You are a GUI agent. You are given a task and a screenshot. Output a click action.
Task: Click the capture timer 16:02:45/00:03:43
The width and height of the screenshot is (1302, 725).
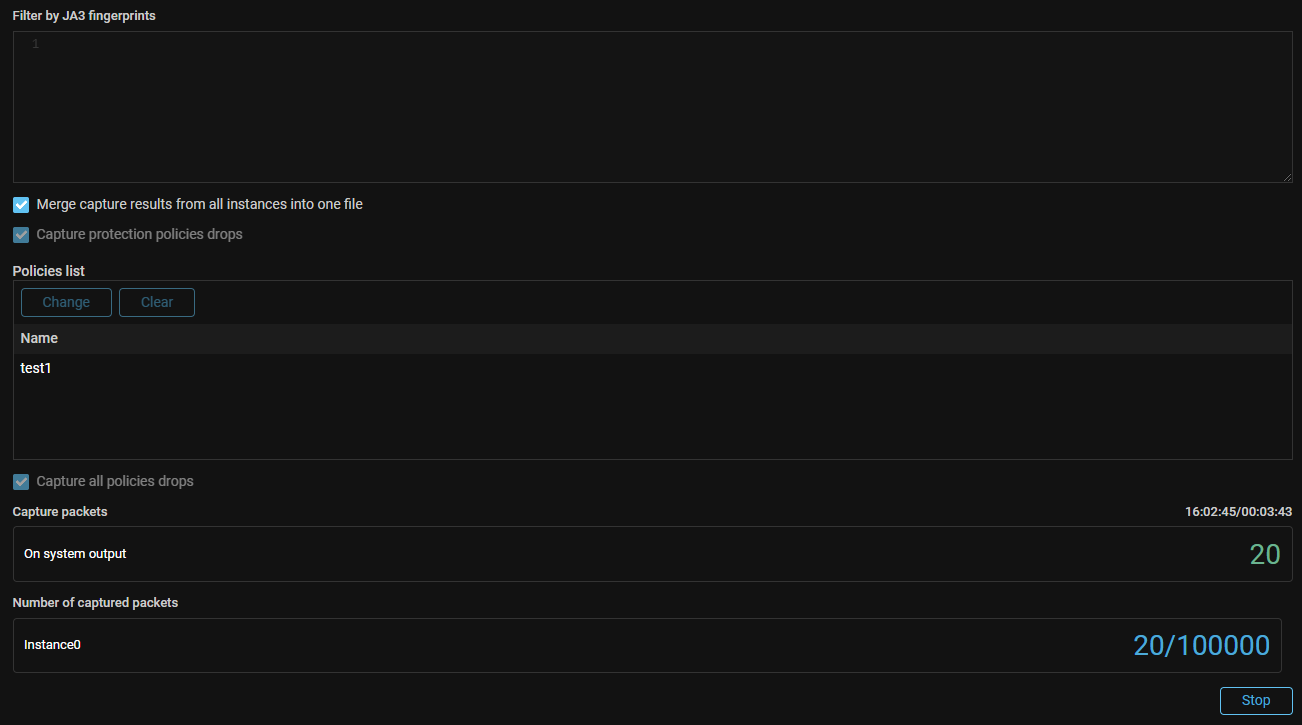coord(1238,512)
